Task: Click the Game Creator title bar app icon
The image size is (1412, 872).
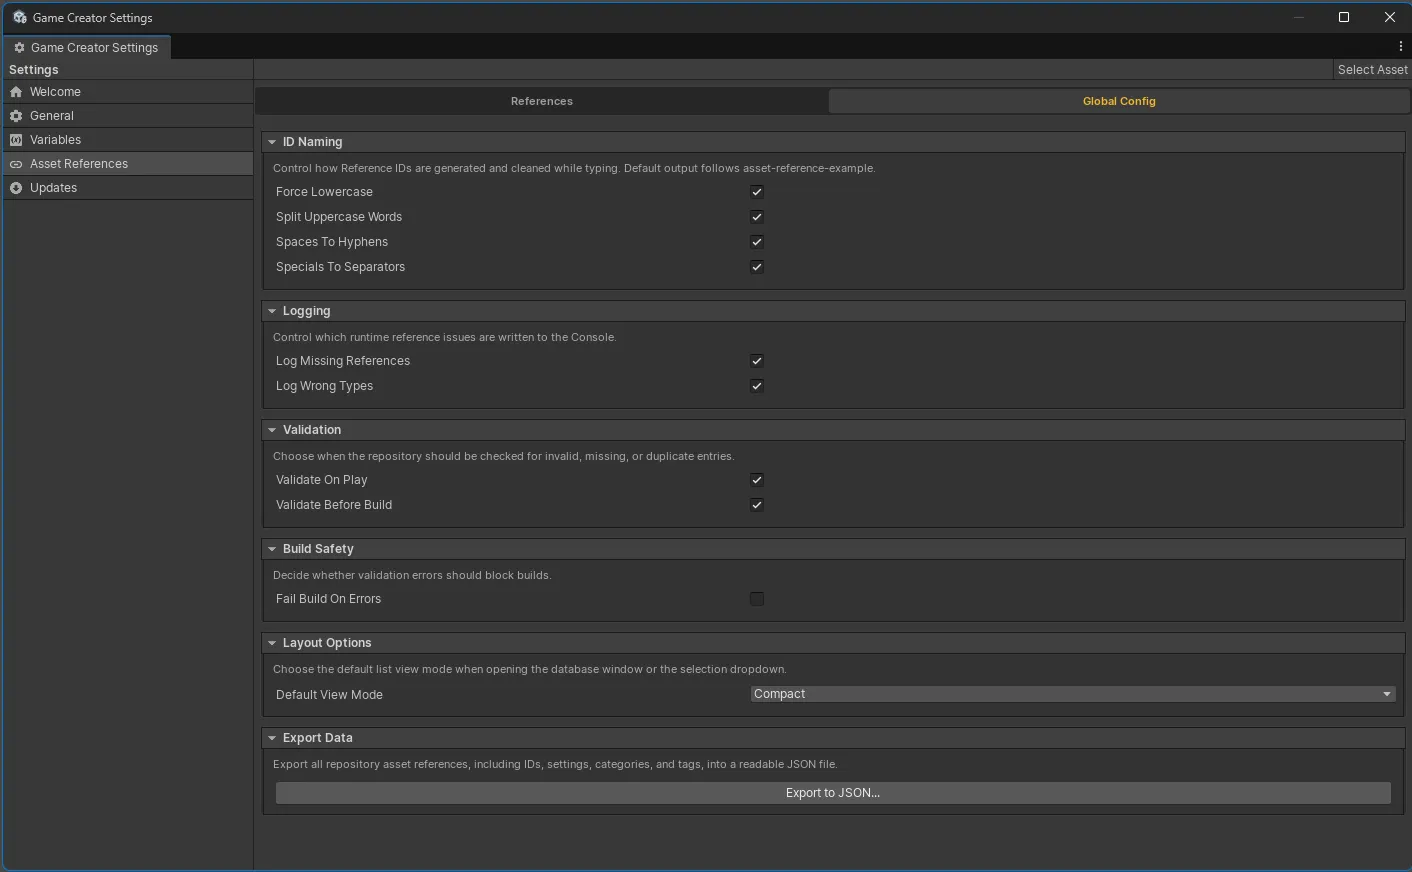Action: (19, 17)
